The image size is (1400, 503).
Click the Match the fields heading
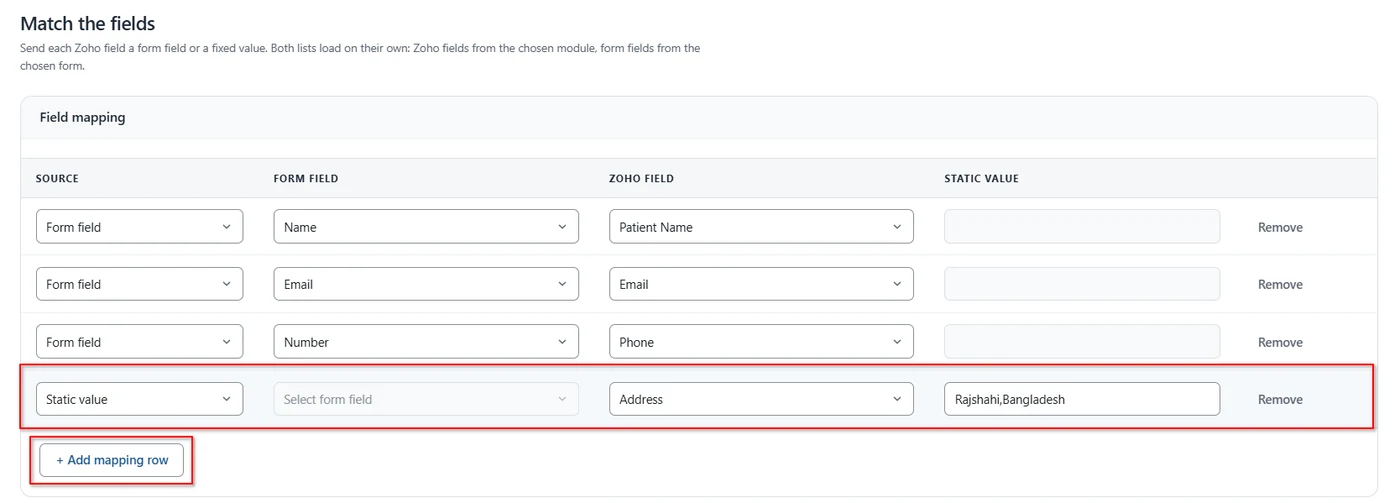[x=88, y=23]
